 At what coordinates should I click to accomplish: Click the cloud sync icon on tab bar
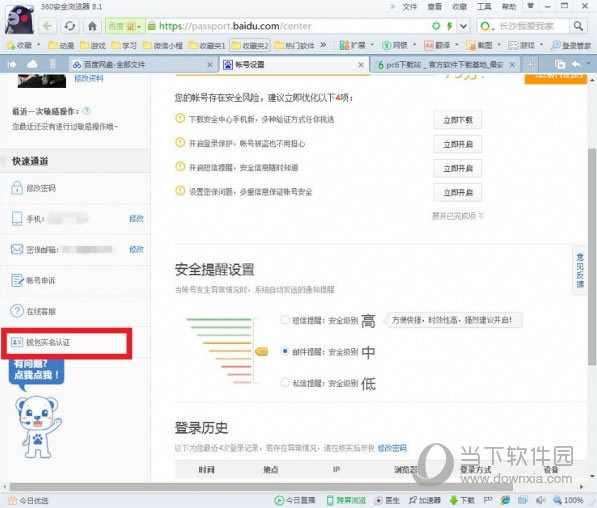(x=32, y=64)
